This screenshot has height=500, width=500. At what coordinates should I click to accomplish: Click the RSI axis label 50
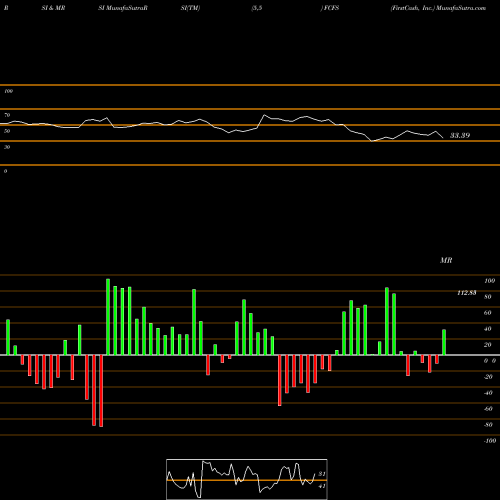(x=7, y=131)
